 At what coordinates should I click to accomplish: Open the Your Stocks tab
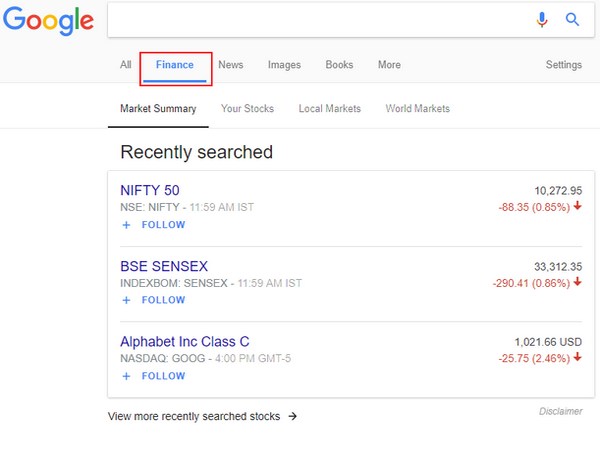[x=247, y=108]
